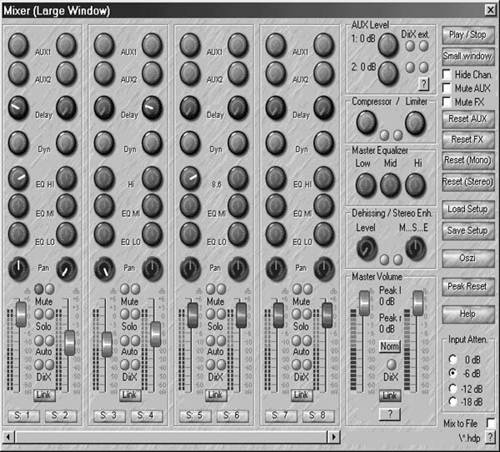Select -12 dB input attenuation
Screen dimensions: 500x452
(x=453, y=388)
